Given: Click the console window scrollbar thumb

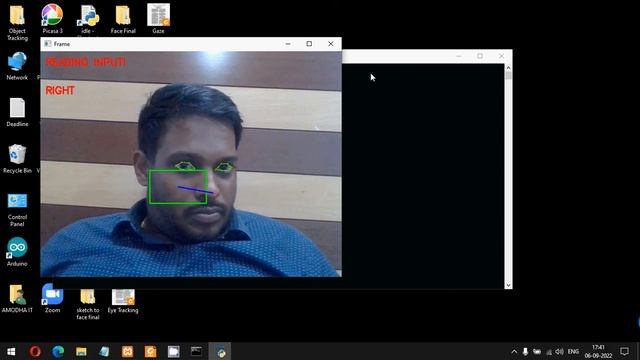Looking at the screenshot, I should [x=508, y=76].
